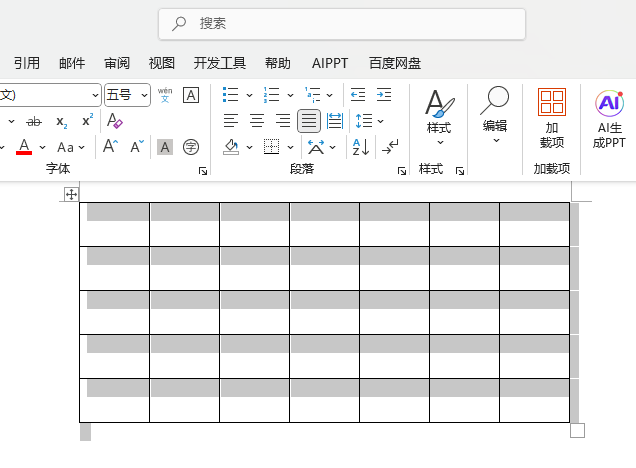Click the bullet list icon
The width and height of the screenshot is (636, 468).
230,95
